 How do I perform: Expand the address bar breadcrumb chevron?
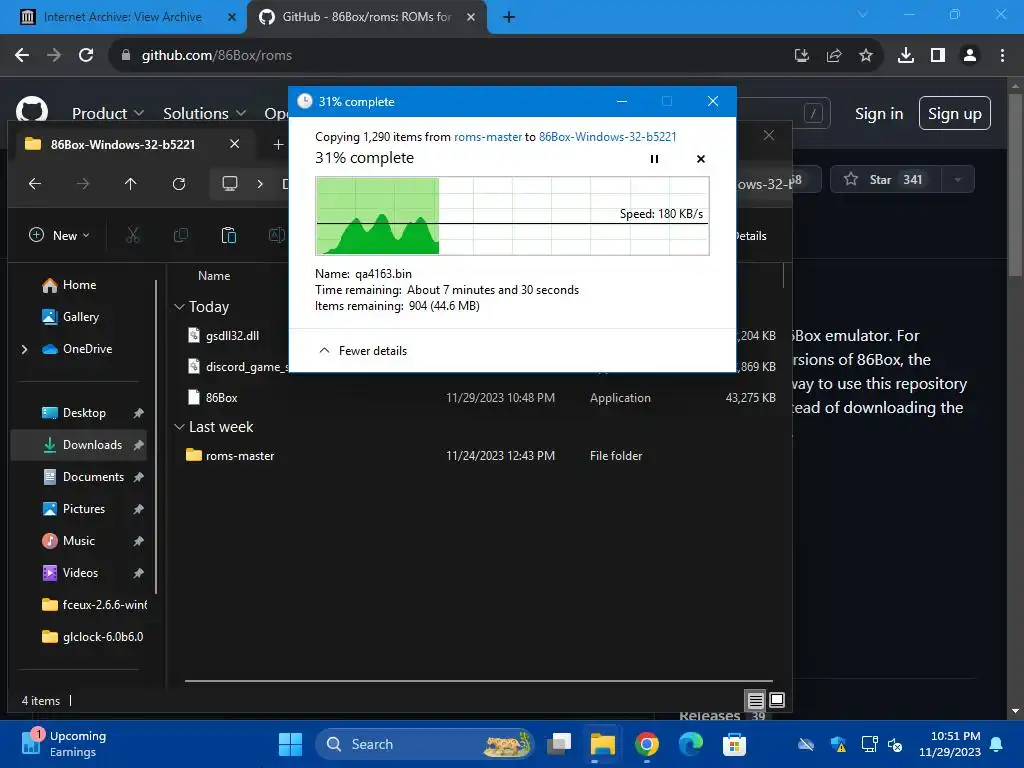pyautogui.click(x=260, y=184)
